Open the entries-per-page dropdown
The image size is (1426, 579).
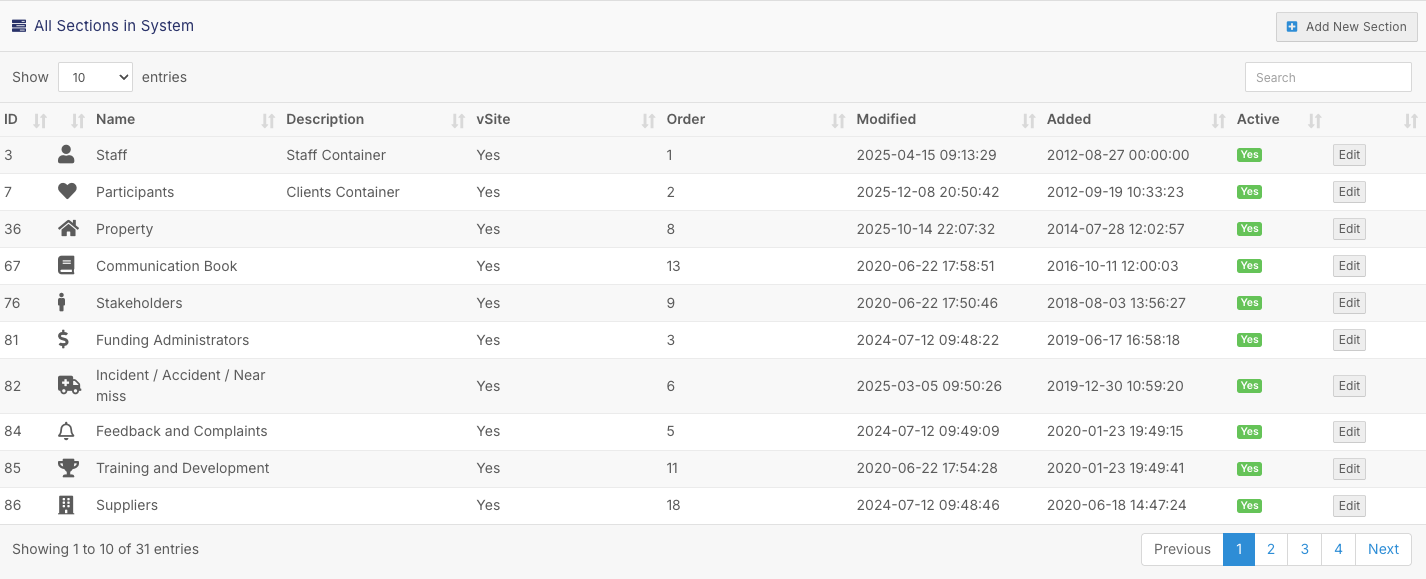[95, 77]
